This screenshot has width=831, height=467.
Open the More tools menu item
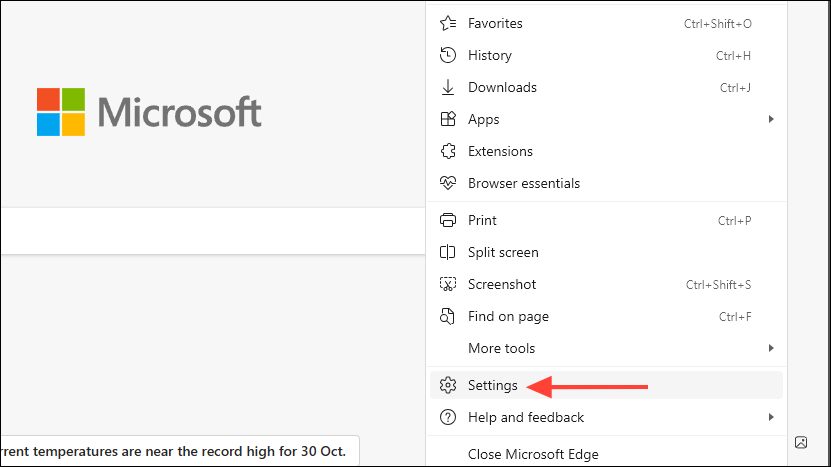coord(501,348)
